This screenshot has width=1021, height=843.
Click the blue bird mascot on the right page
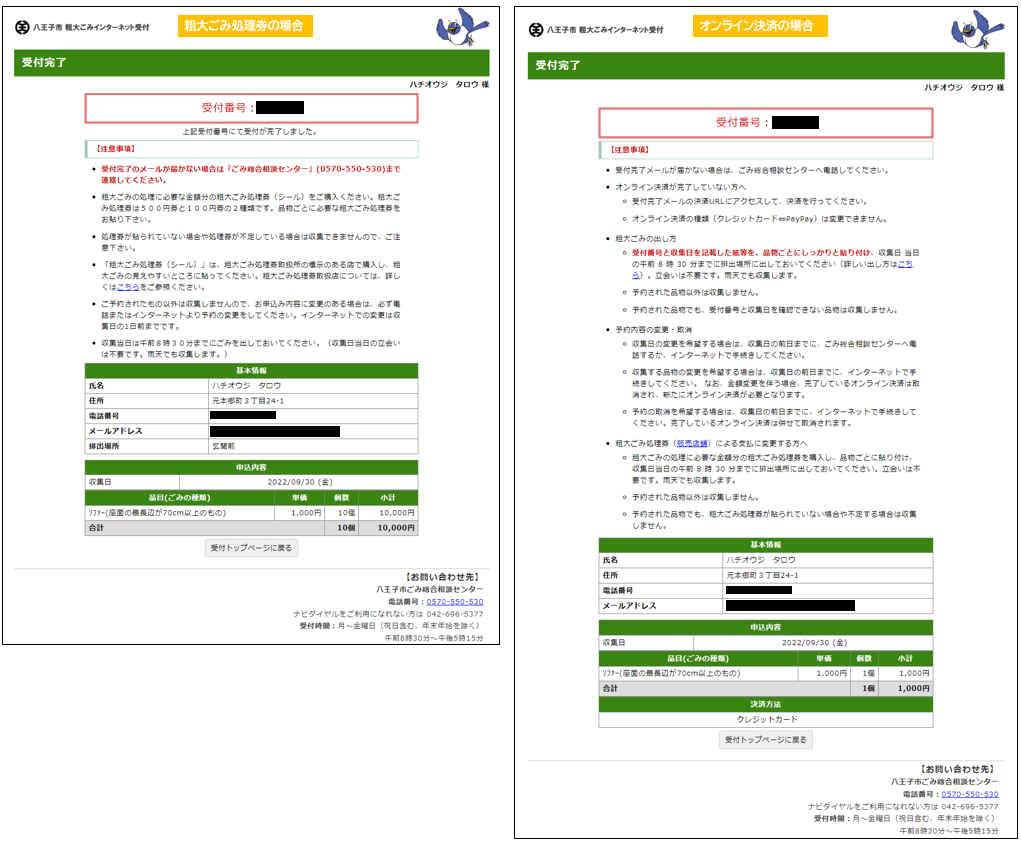pyautogui.click(x=975, y=29)
